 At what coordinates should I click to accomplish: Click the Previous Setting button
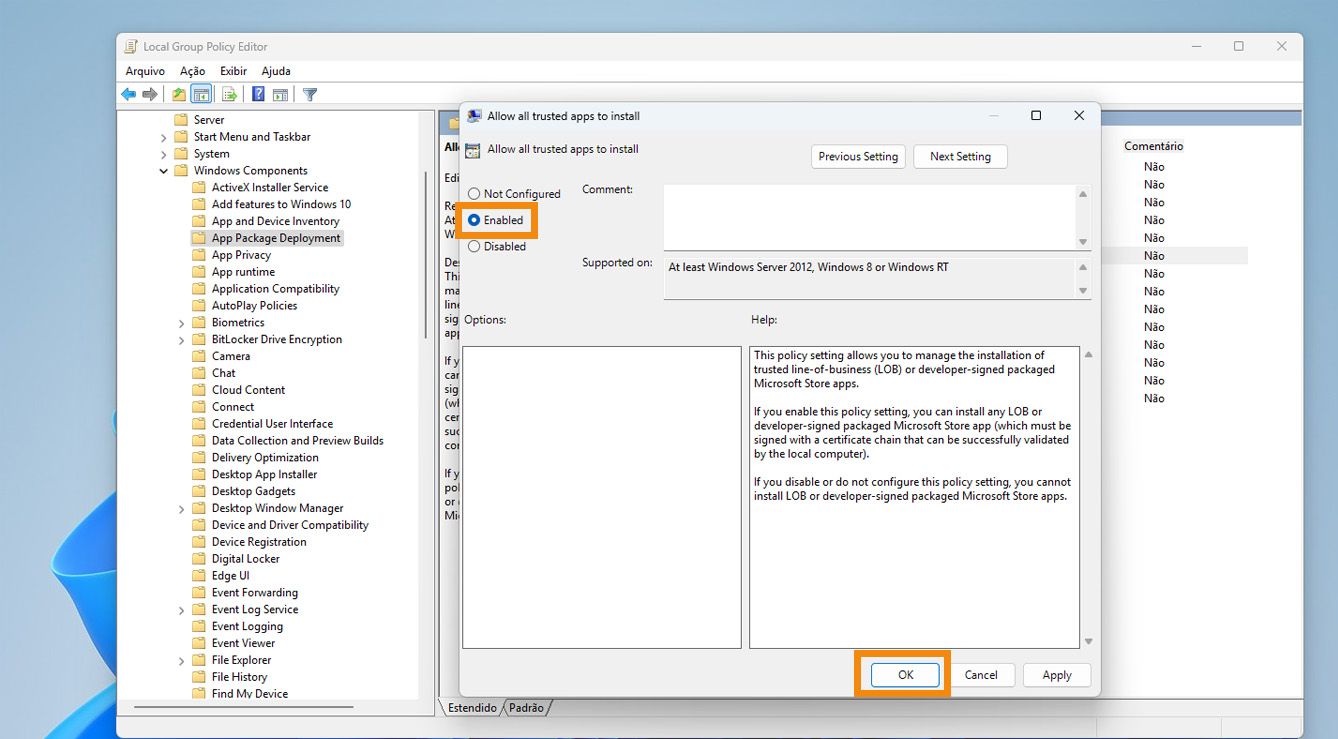coord(858,156)
